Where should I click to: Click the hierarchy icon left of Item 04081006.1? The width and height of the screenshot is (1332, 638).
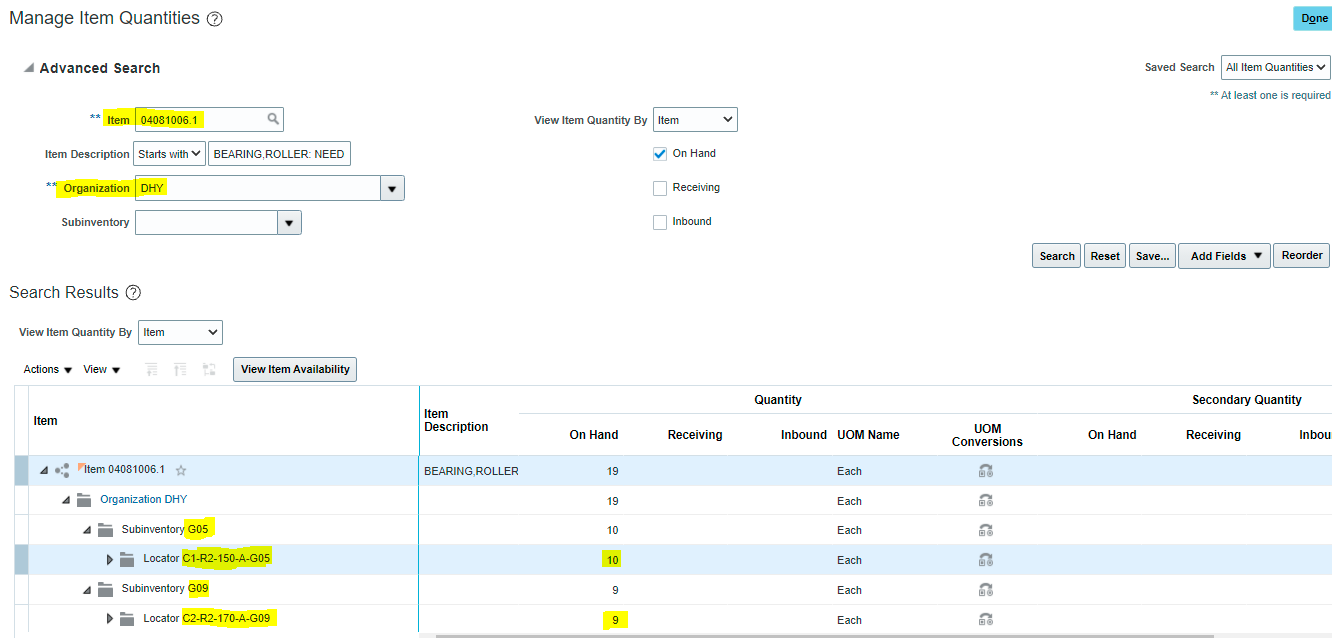(60, 470)
